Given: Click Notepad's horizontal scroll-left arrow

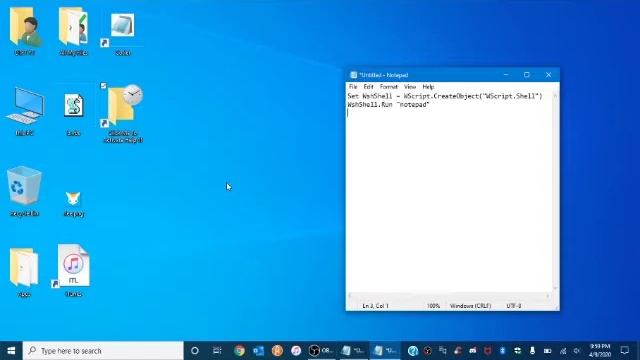Looking at the screenshot, I should [x=349, y=296].
